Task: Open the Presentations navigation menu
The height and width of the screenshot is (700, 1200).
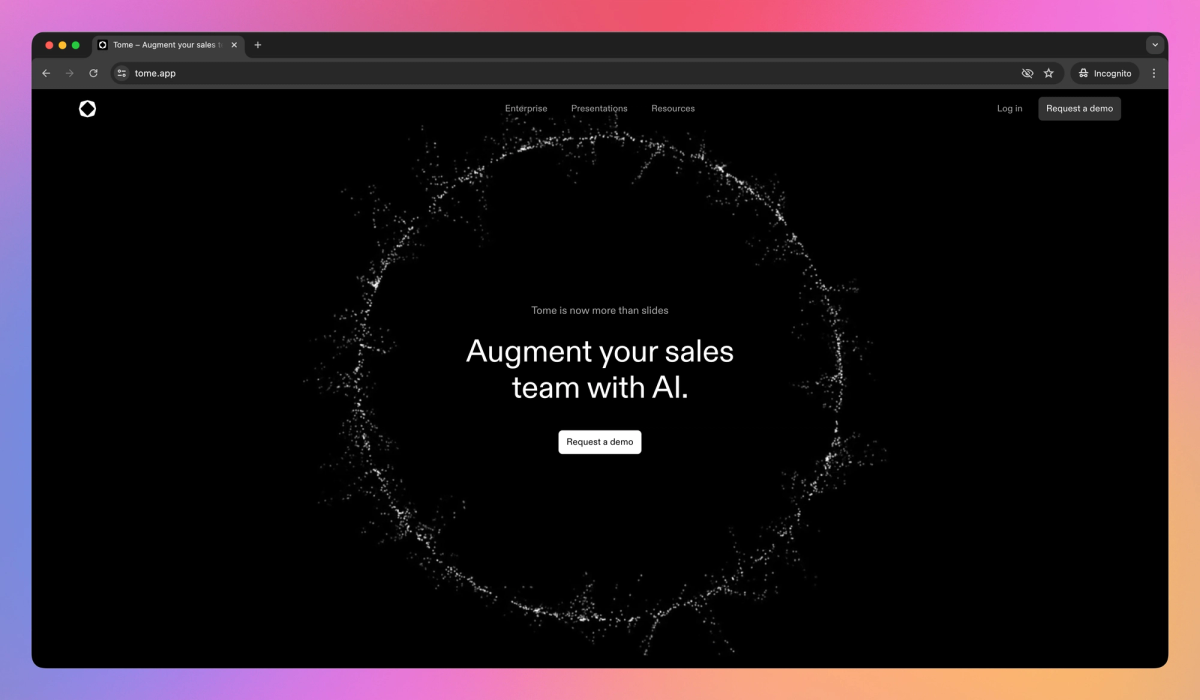Action: point(599,109)
